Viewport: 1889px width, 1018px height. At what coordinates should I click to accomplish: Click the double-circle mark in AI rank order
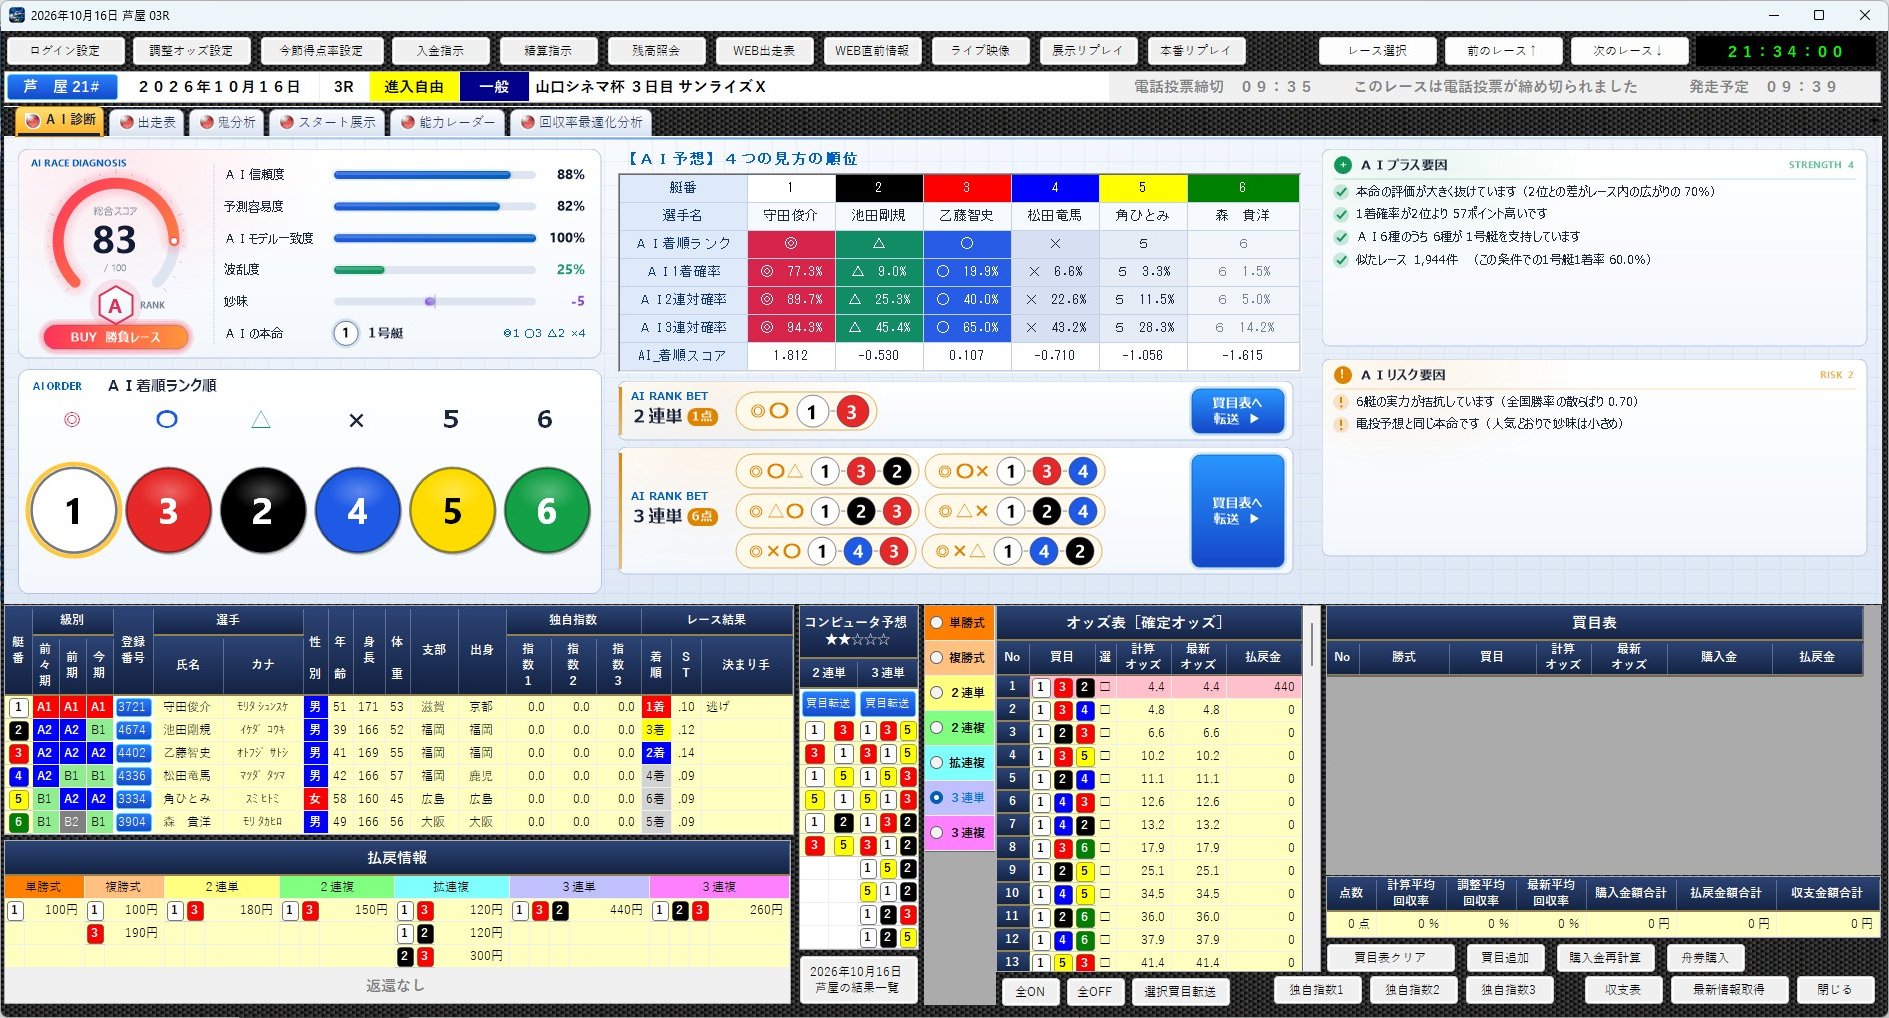(x=72, y=420)
